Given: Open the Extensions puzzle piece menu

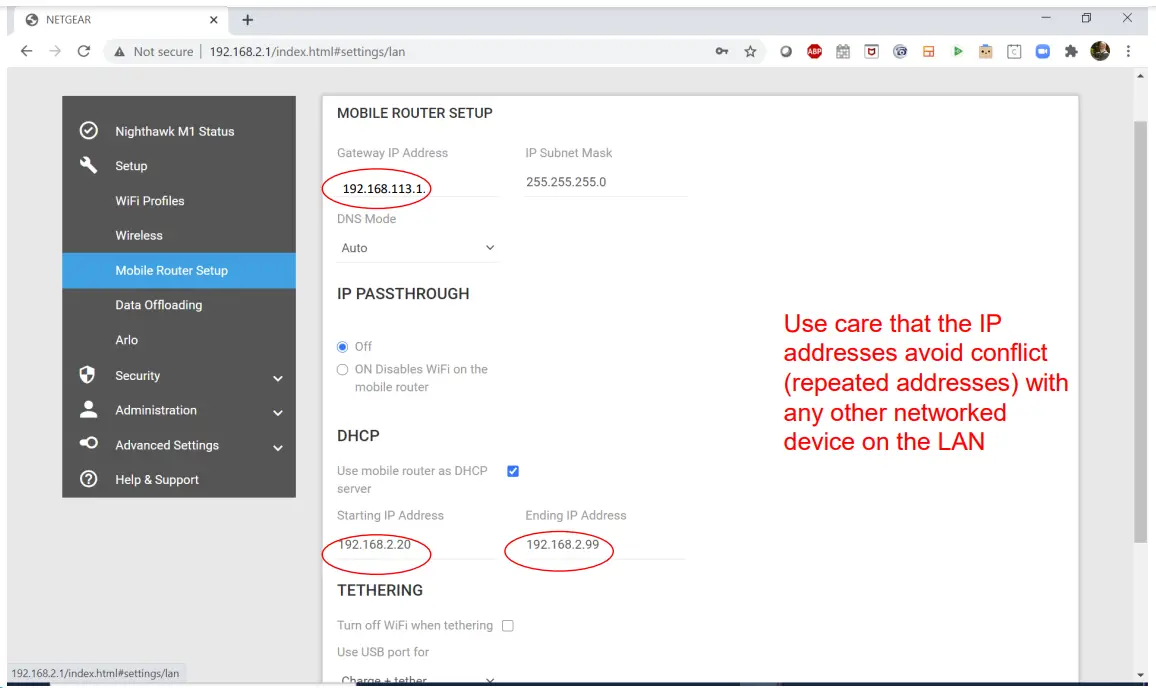Looking at the screenshot, I should 1071,51.
